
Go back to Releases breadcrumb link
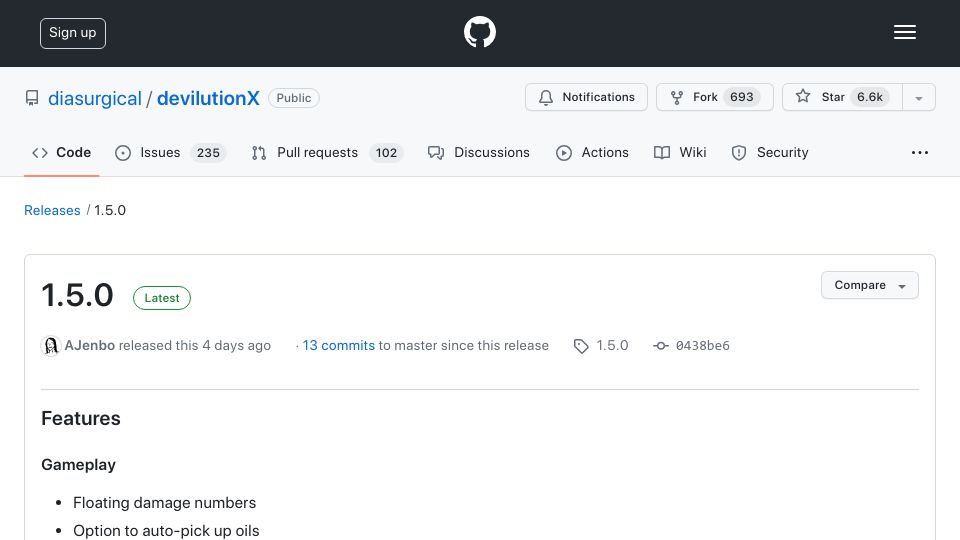[x=52, y=210]
